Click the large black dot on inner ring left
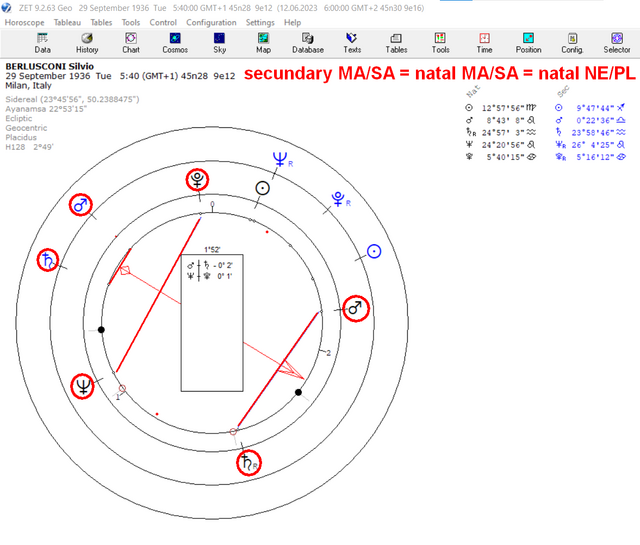This screenshot has height=545, width=640. coord(101,329)
